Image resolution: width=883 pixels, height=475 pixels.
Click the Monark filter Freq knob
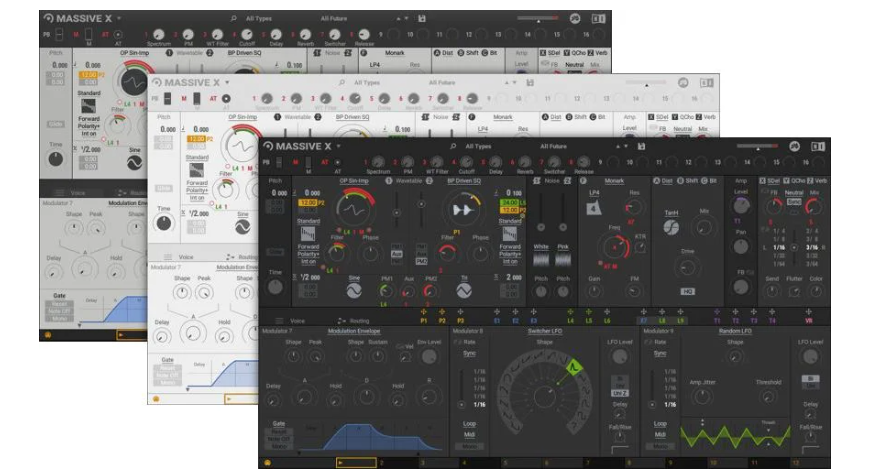pos(614,247)
